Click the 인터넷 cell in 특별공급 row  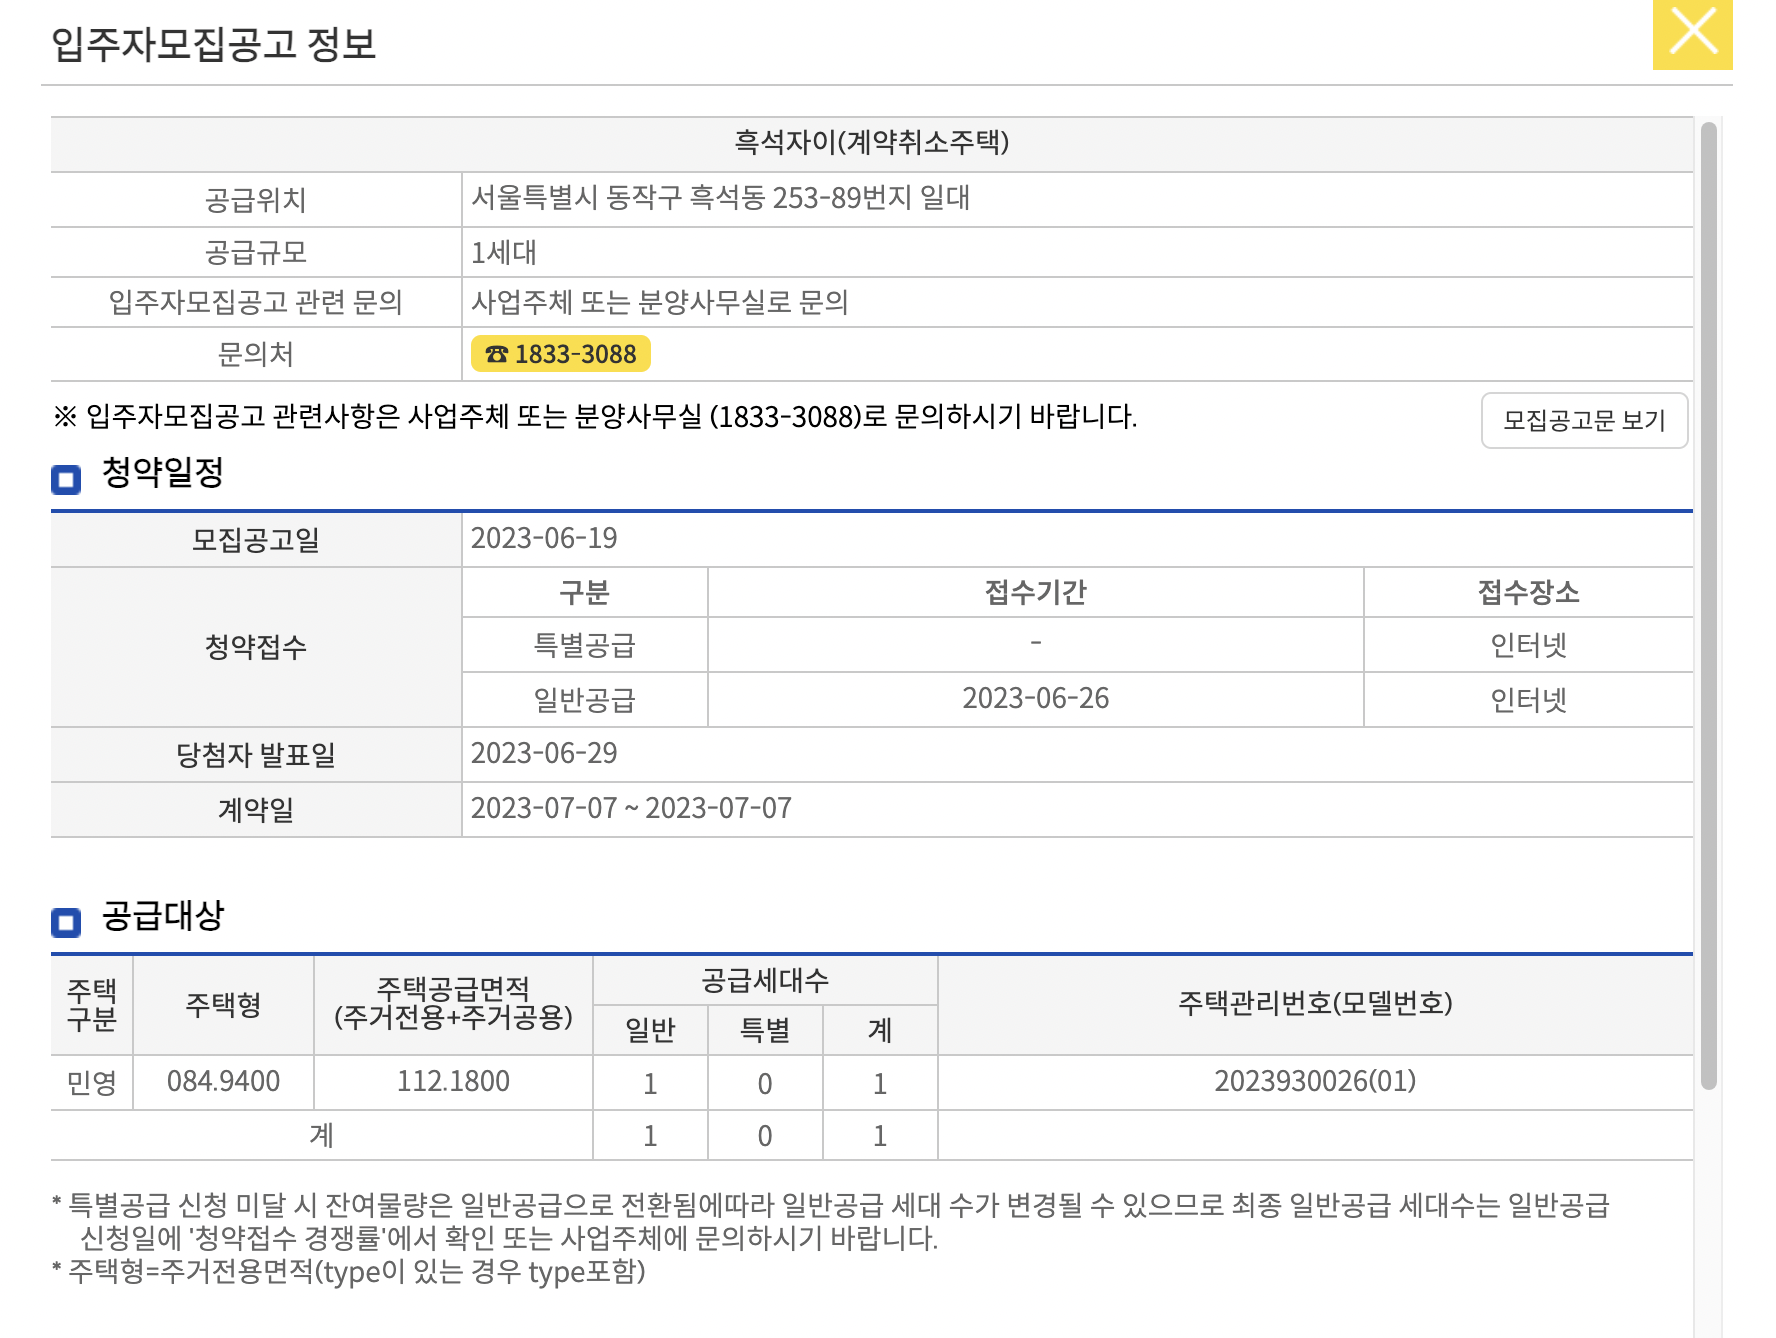pyautogui.click(x=1529, y=645)
